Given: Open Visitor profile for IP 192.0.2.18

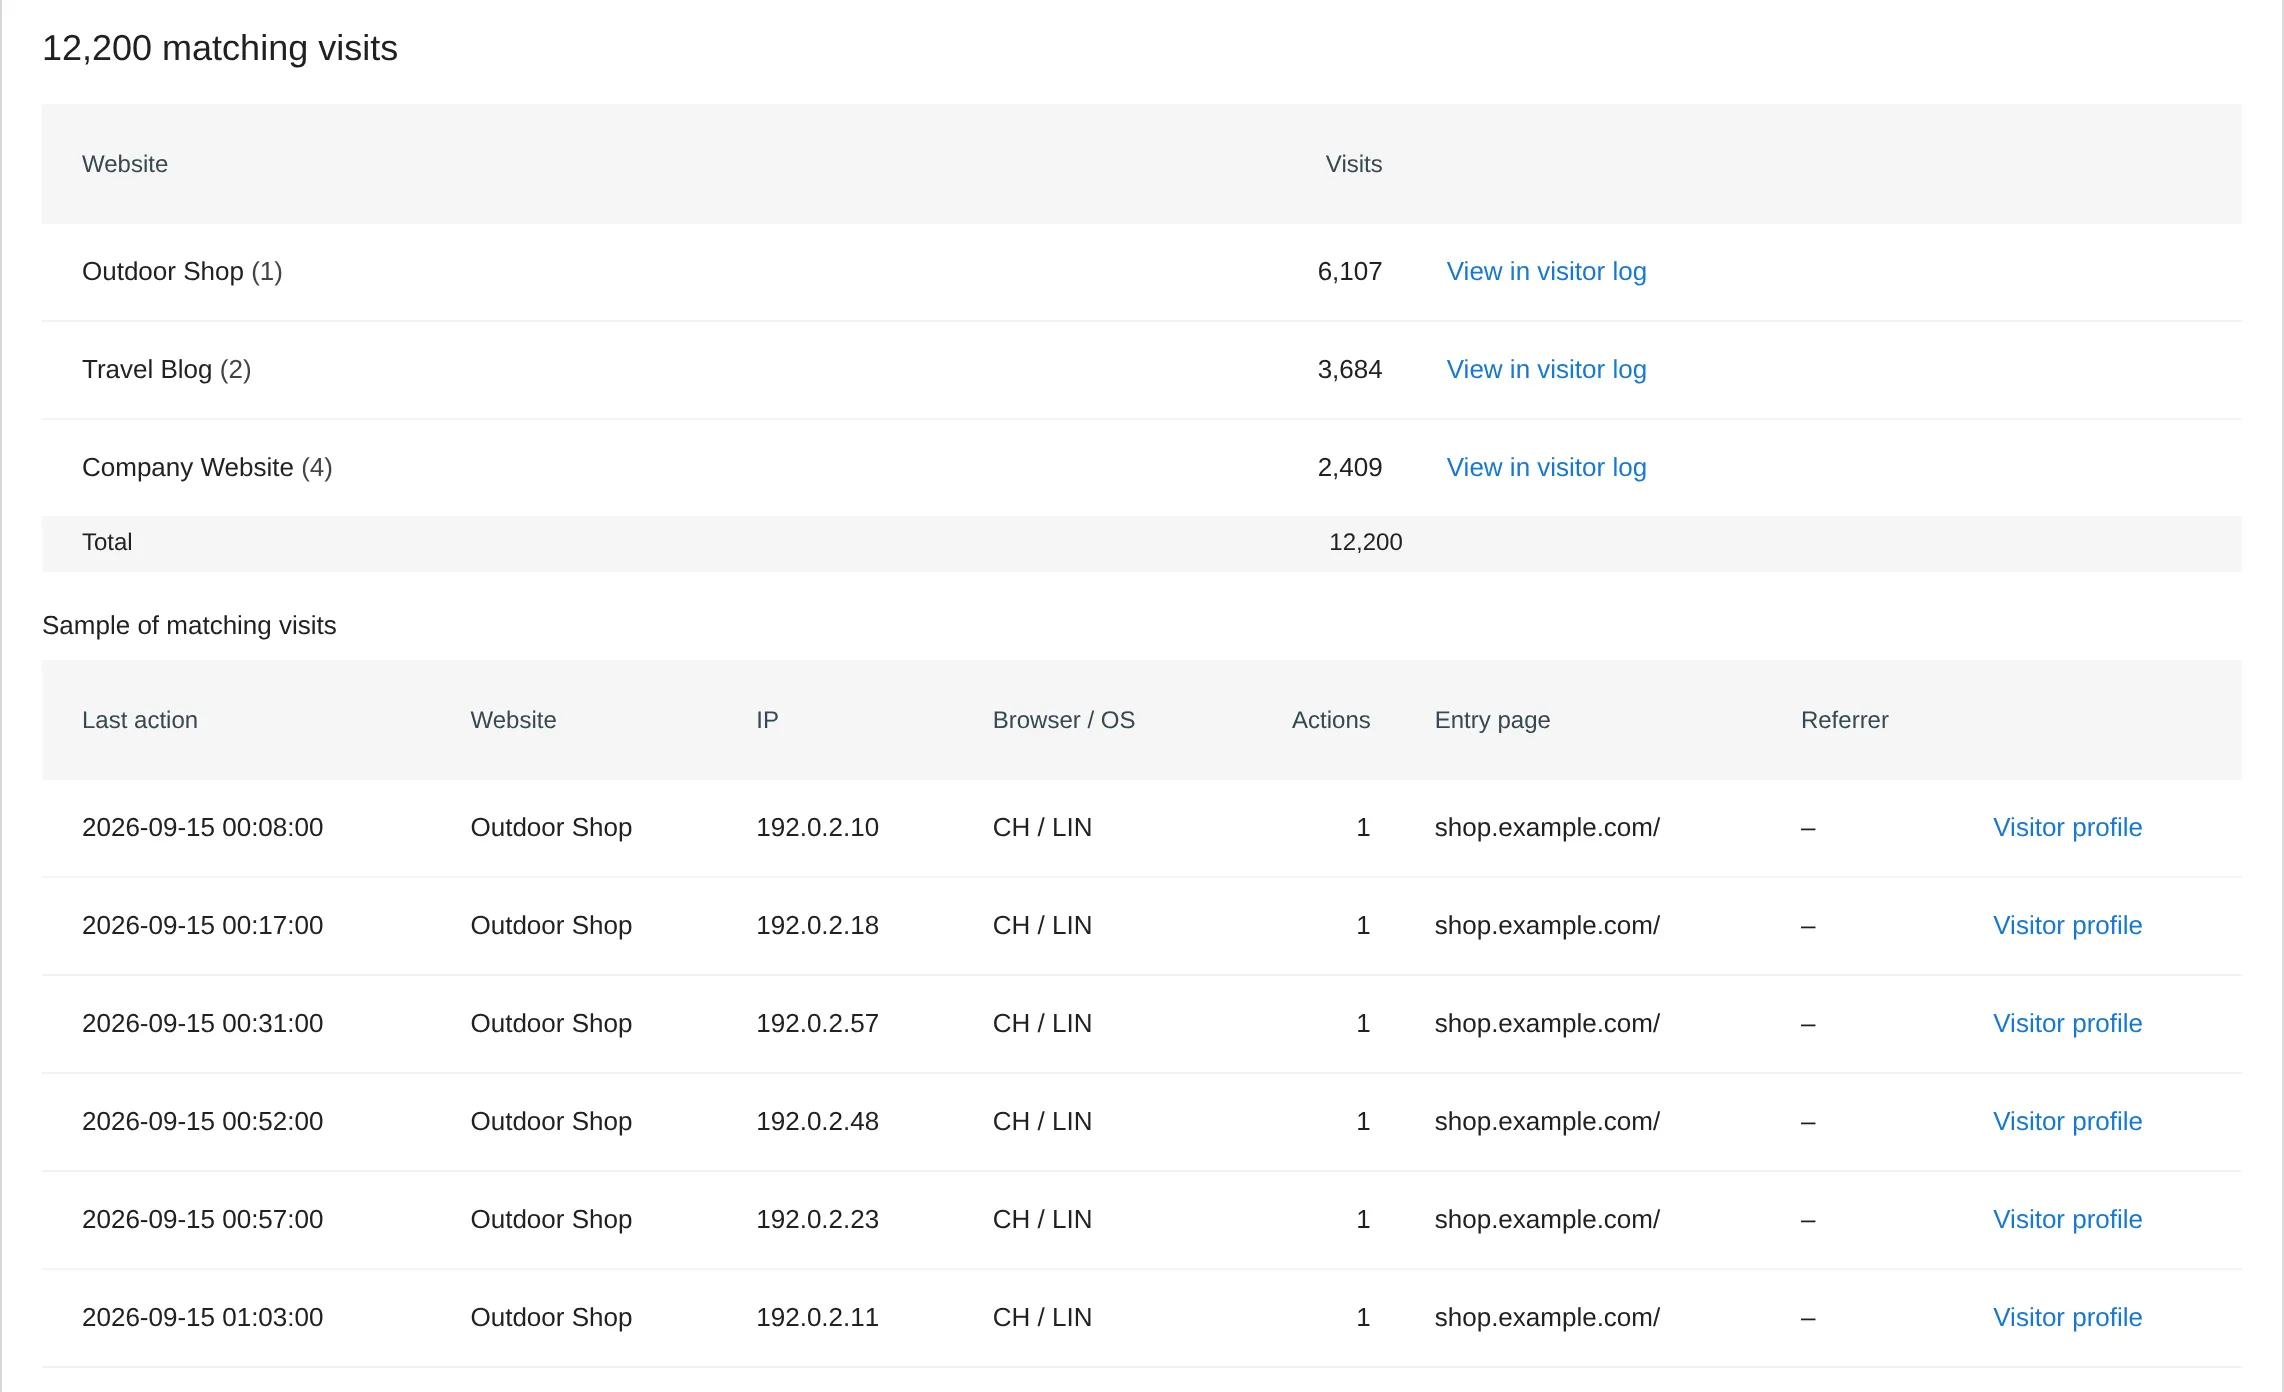Looking at the screenshot, I should [x=2067, y=925].
